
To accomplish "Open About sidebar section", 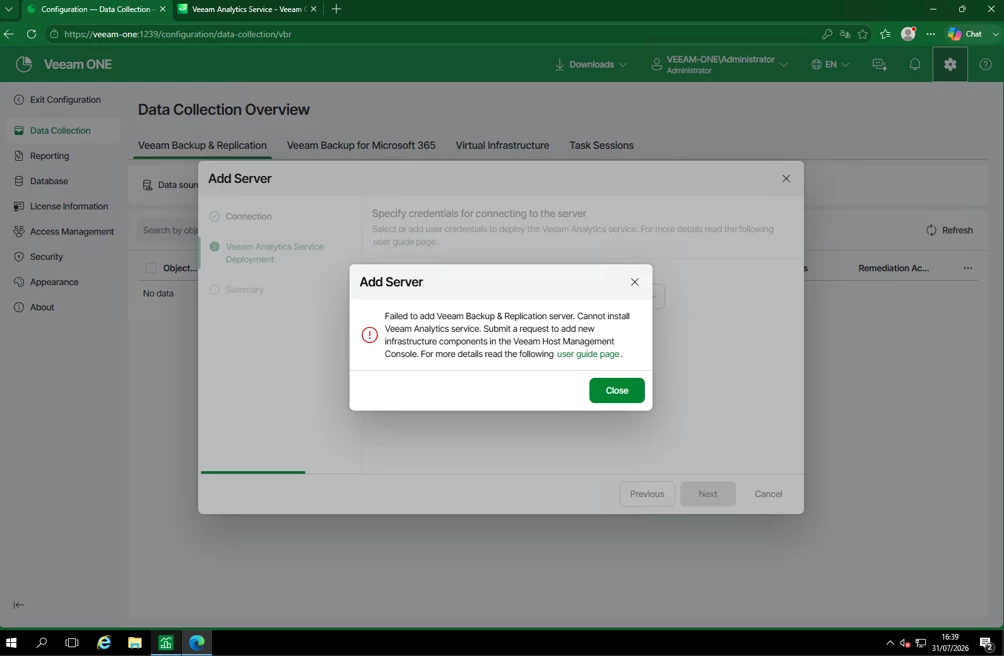I will tap(34, 307).
